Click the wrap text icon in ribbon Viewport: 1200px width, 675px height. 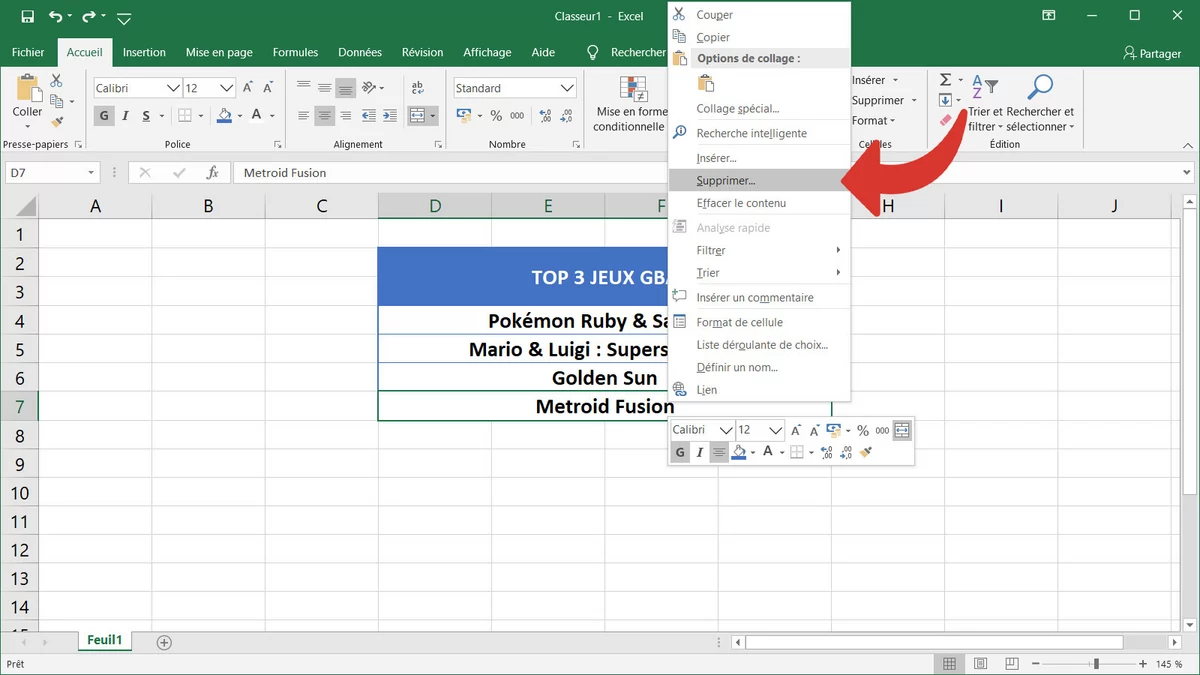coord(417,88)
